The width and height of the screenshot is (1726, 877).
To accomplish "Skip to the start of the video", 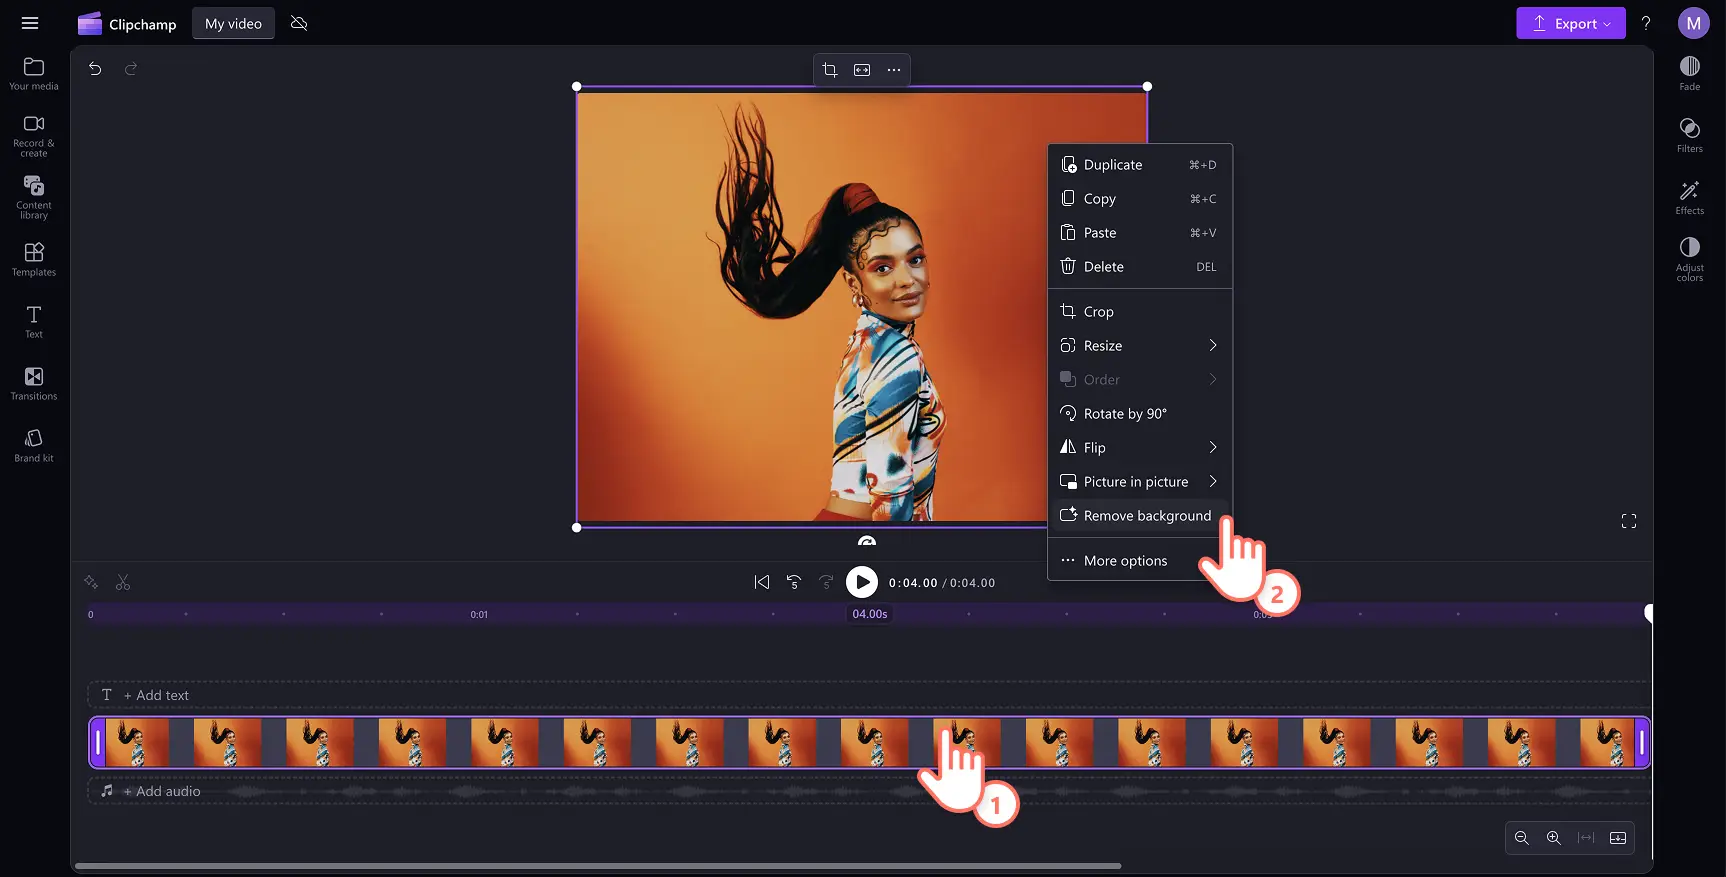I will [x=762, y=582].
